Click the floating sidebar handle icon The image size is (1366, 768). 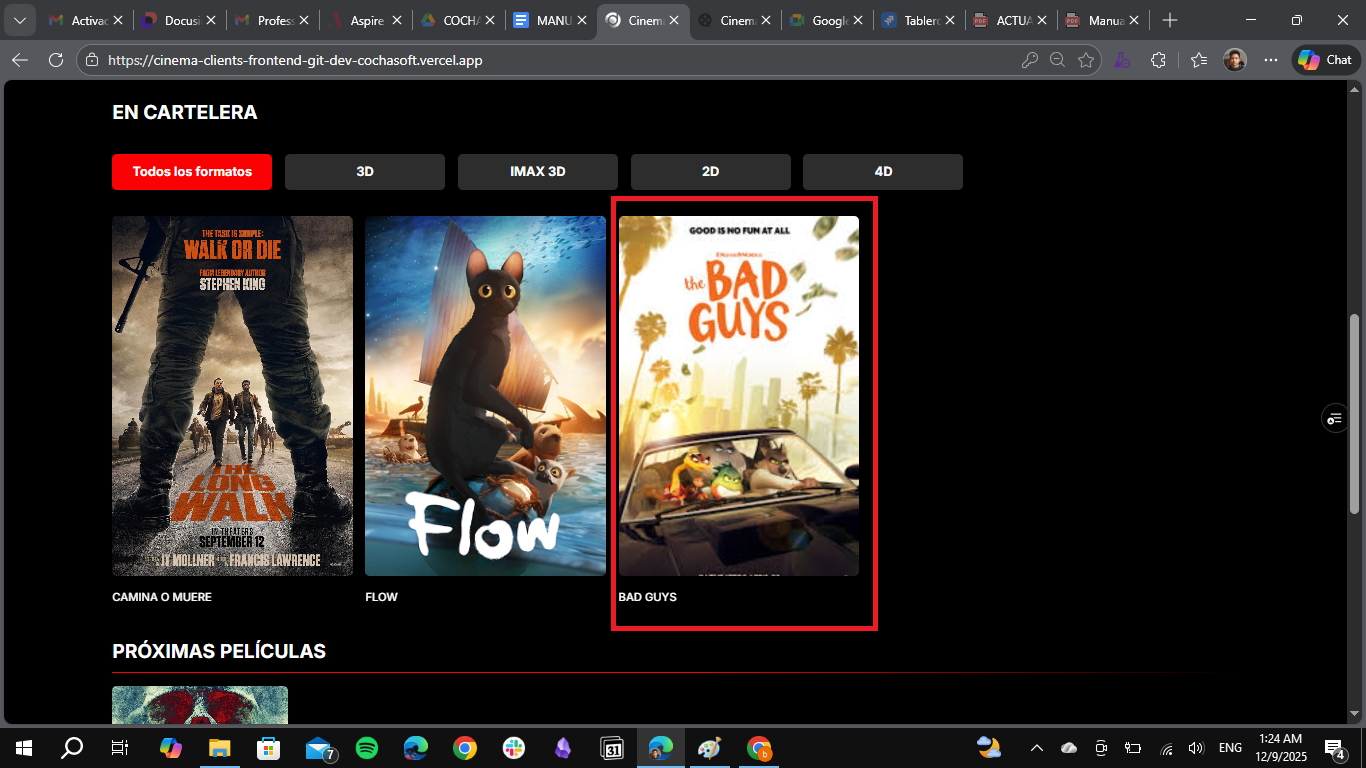1335,418
